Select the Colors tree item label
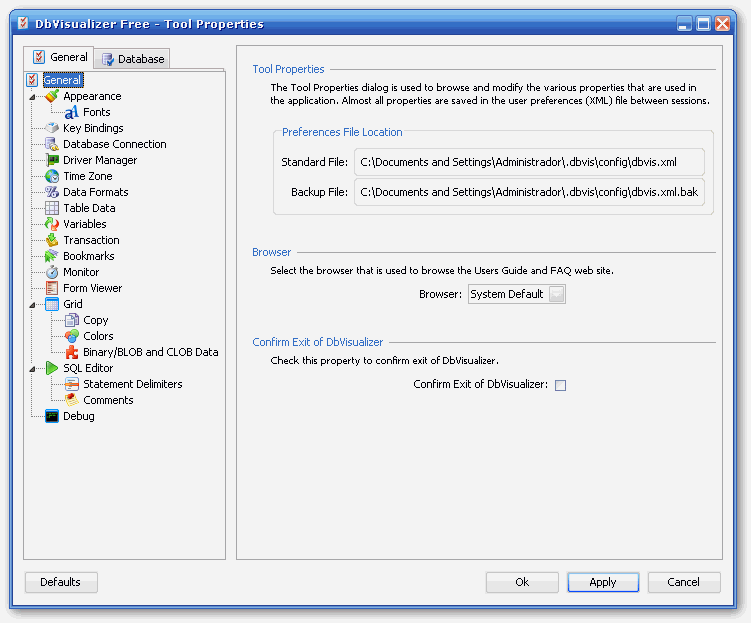The width and height of the screenshot is (751, 623). 99,336
